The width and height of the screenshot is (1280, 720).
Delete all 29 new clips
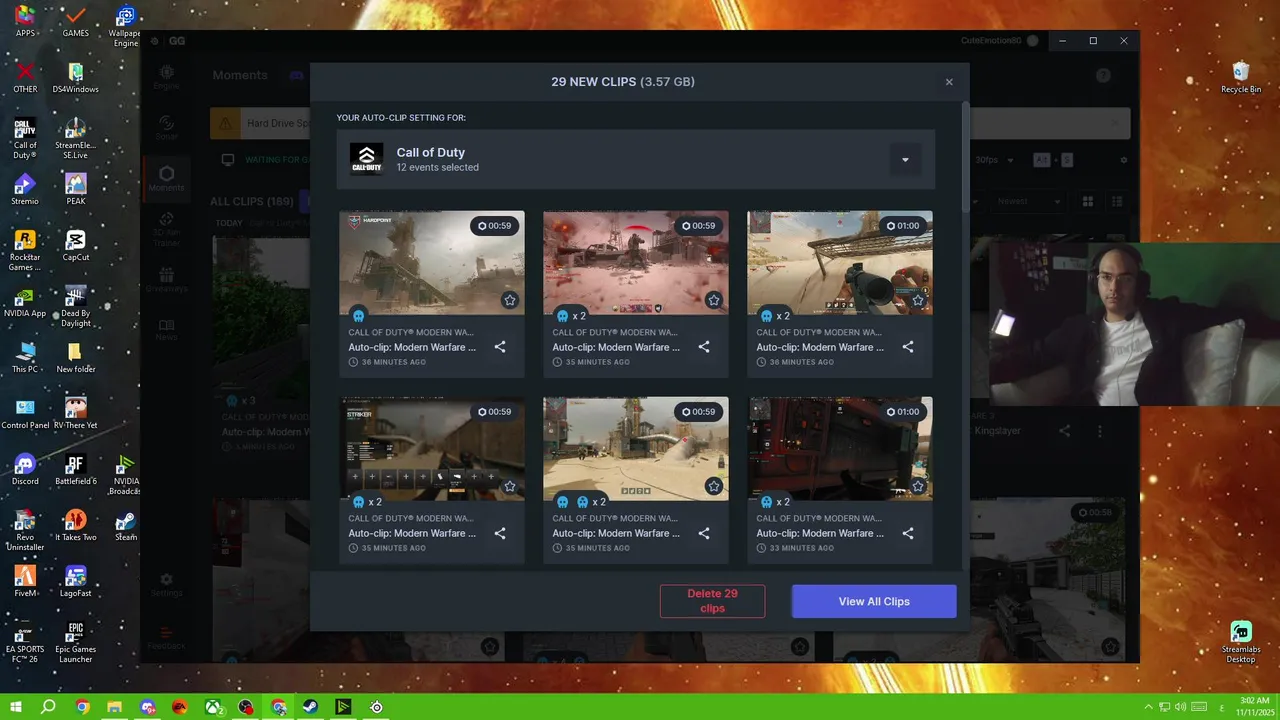coord(712,601)
